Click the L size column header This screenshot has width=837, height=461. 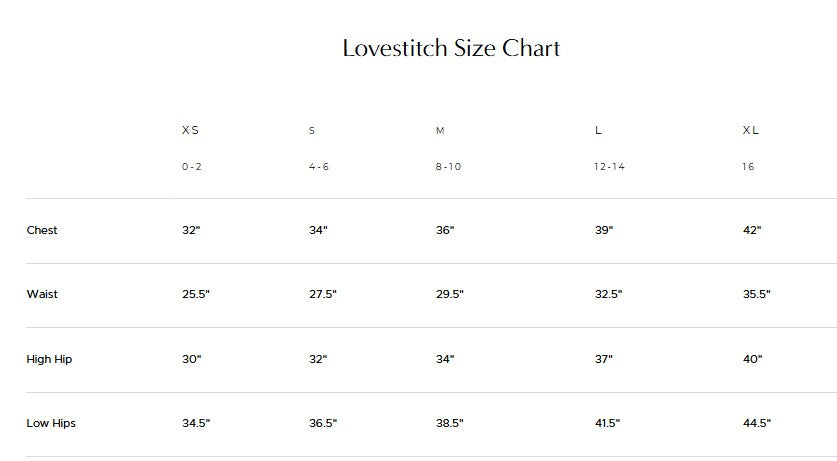pyautogui.click(x=598, y=131)
